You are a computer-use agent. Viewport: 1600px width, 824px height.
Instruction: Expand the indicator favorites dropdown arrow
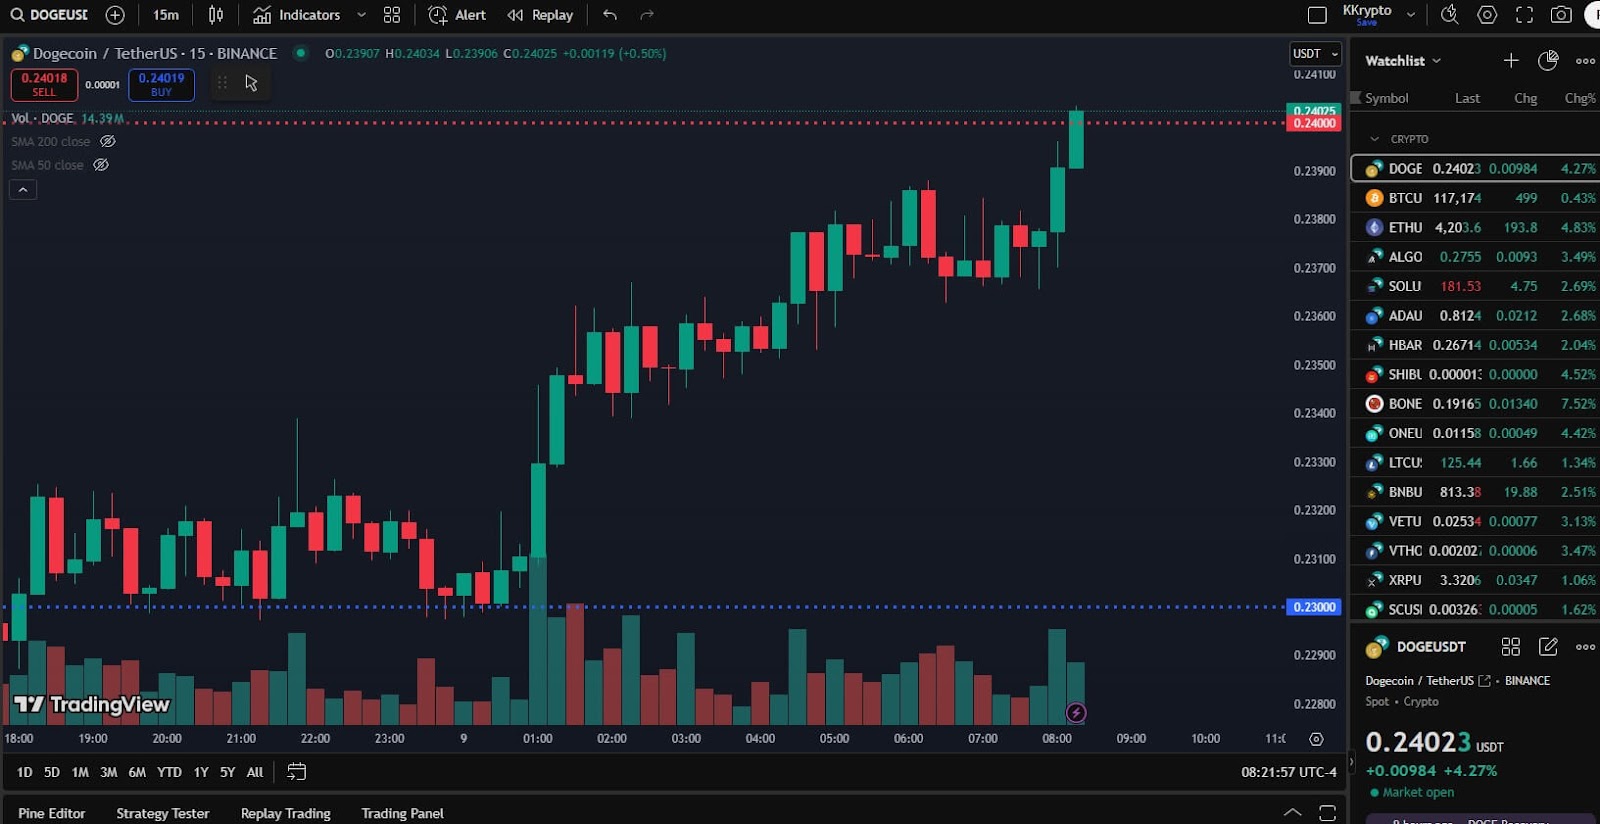point(361,15)
